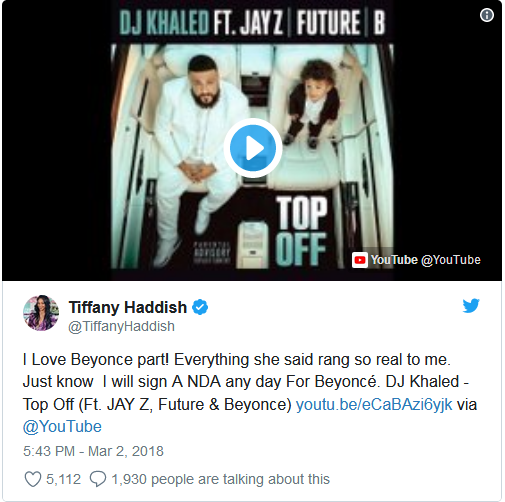
Task: Click the DJ Khaled title text in the cover
Action: [x=163, y=23]
